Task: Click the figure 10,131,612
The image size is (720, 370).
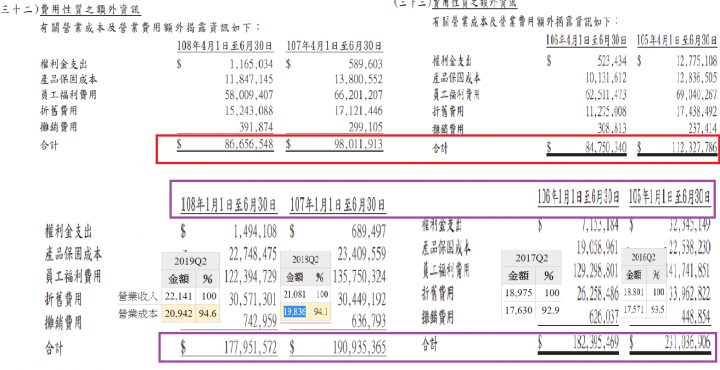Action: tap(606, 78)
